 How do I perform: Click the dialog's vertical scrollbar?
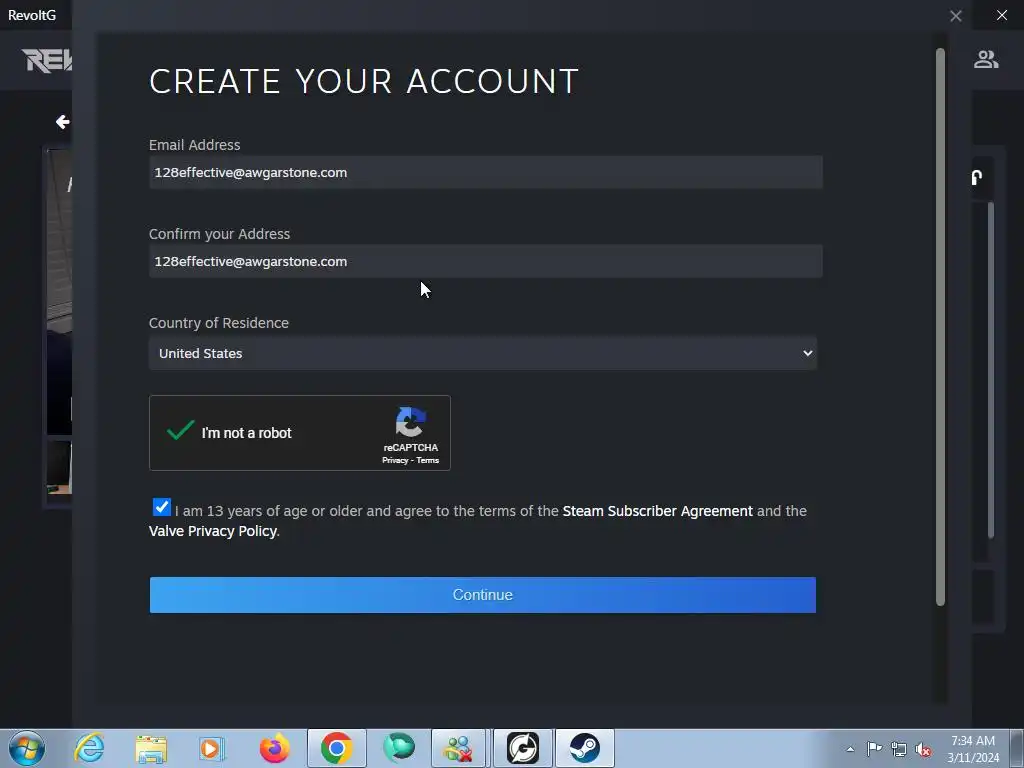tap(940, 327)
